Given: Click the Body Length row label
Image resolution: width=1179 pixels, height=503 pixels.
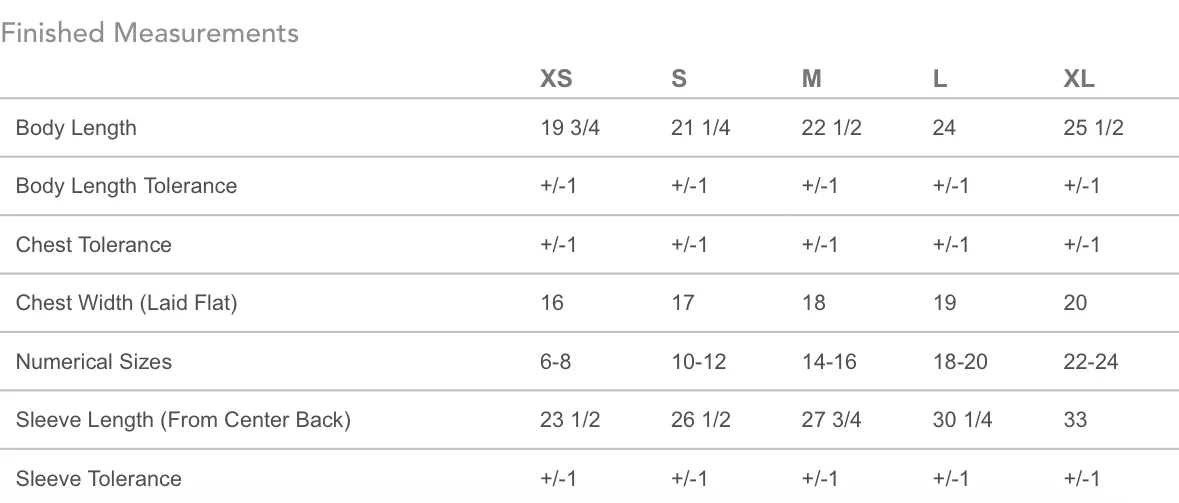Looking at the screenshot, I should click(x=76, y=128).
